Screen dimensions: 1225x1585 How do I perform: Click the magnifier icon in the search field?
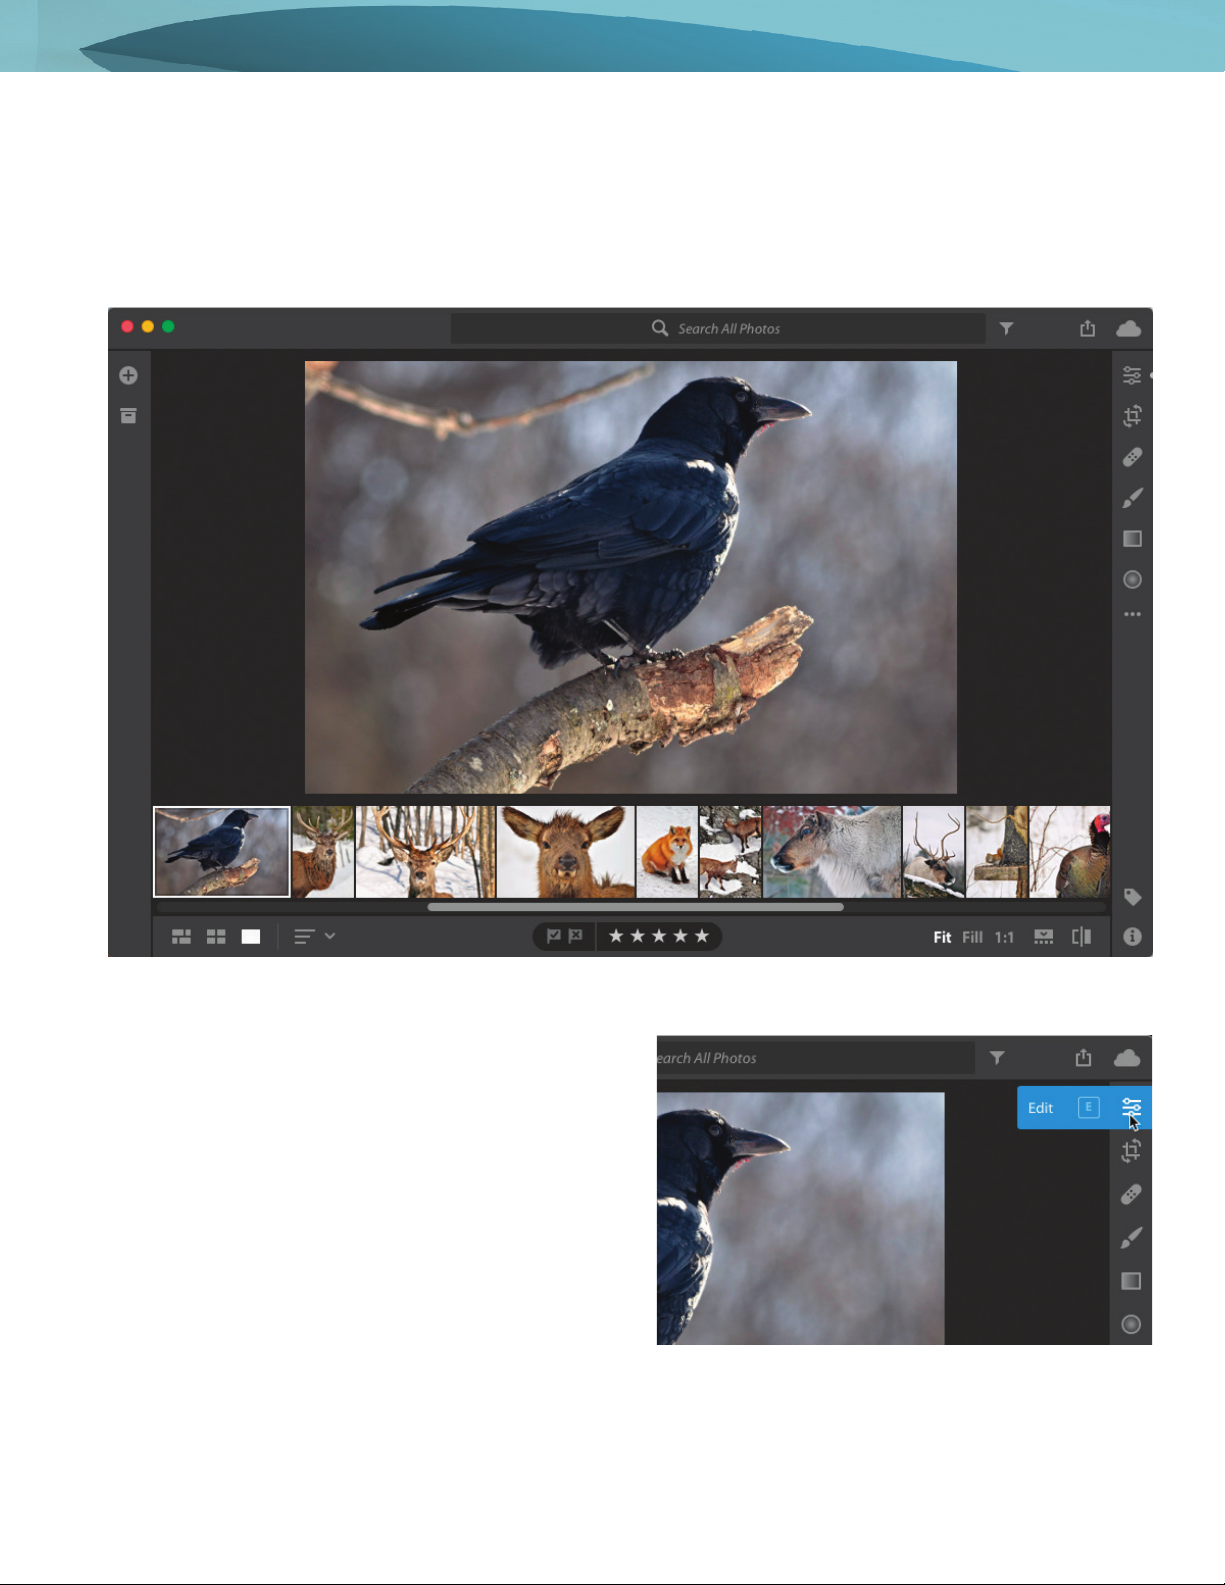pos(660,328)
